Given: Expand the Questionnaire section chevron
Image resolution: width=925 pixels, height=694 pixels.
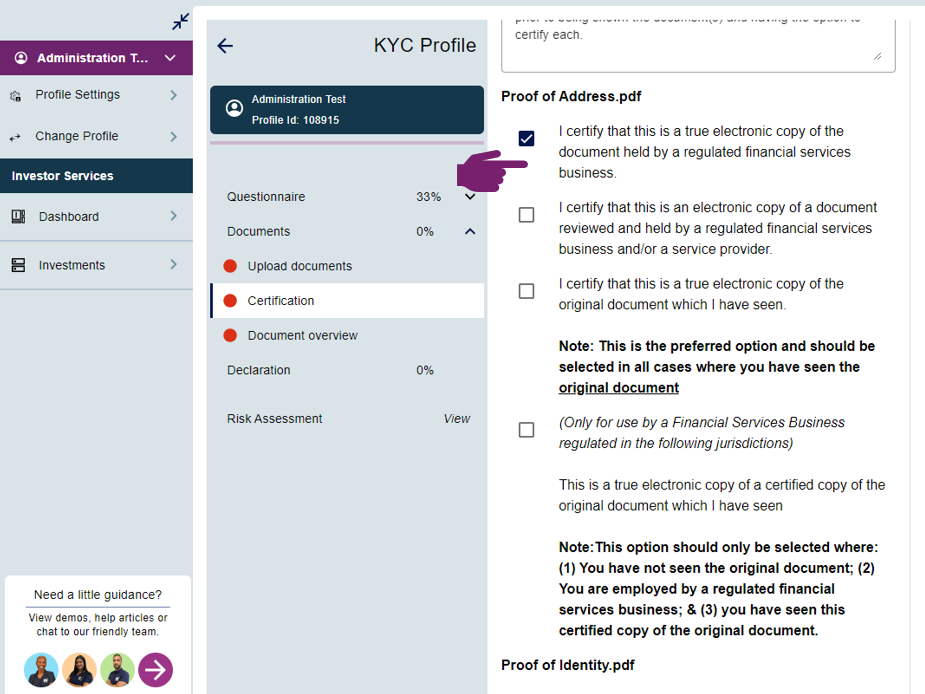Looking at the screenshot, I should click(x=470, y=197).
